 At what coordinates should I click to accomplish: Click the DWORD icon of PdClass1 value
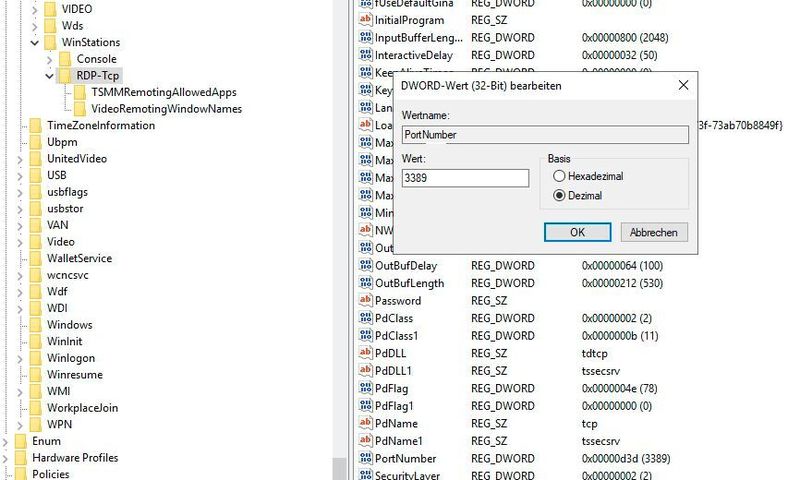click(x=365, y=335)
